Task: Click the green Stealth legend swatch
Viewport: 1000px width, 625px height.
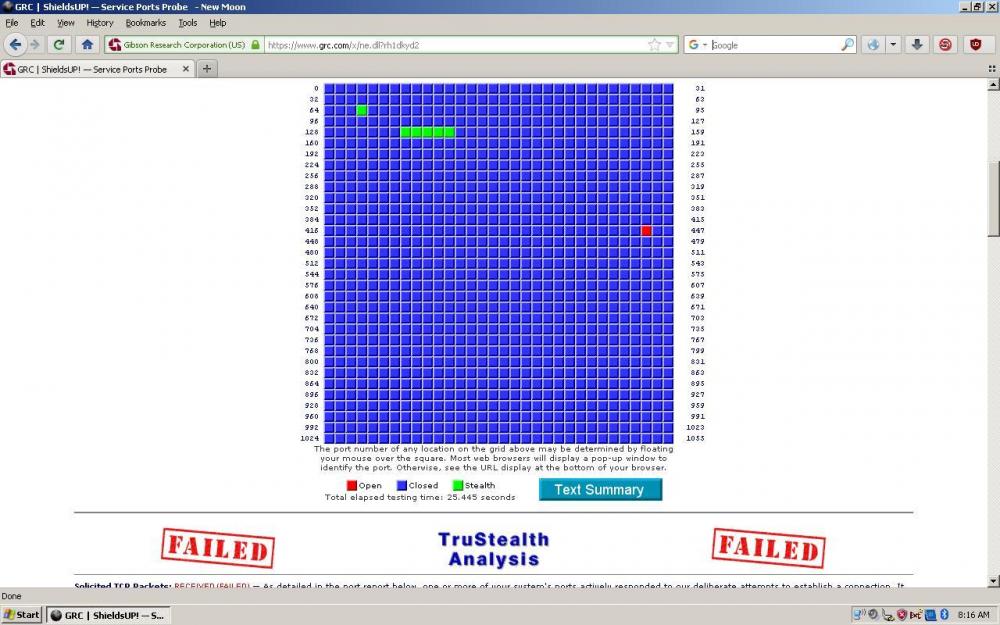Action: pyautogui.click(x=457, y=485)
